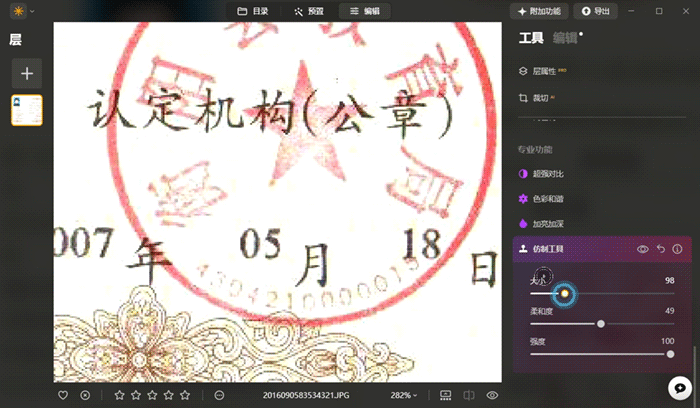Open the 层属性 layer properties tool

tap(542, 71)
